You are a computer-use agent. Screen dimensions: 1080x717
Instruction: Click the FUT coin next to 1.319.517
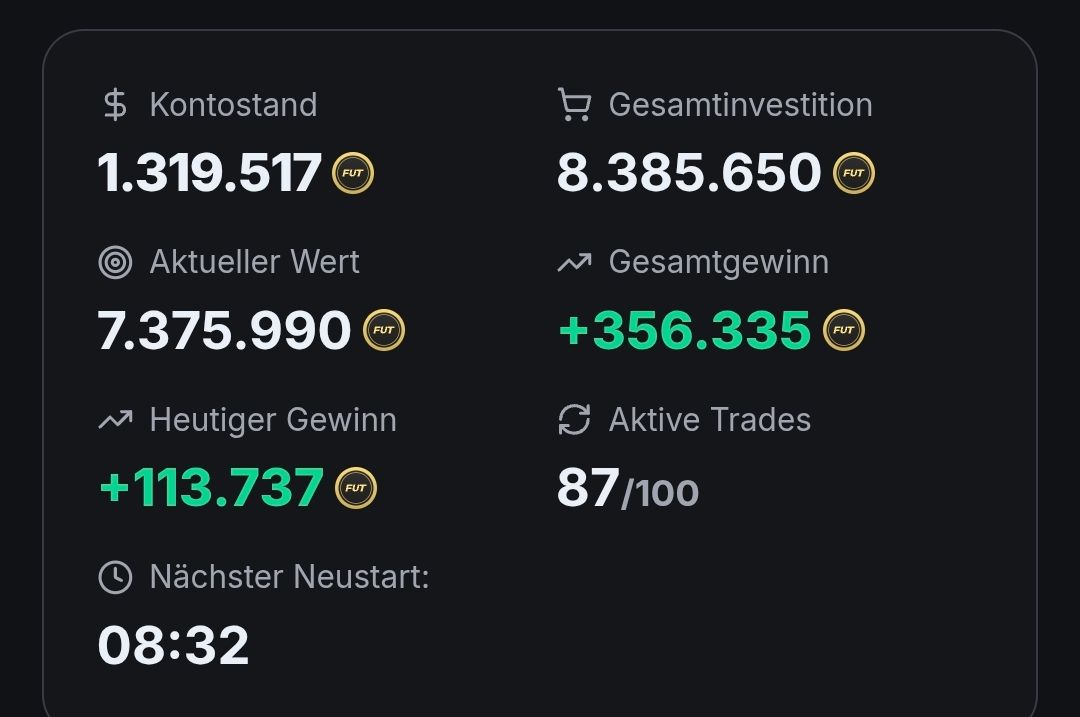pos(353,173)
